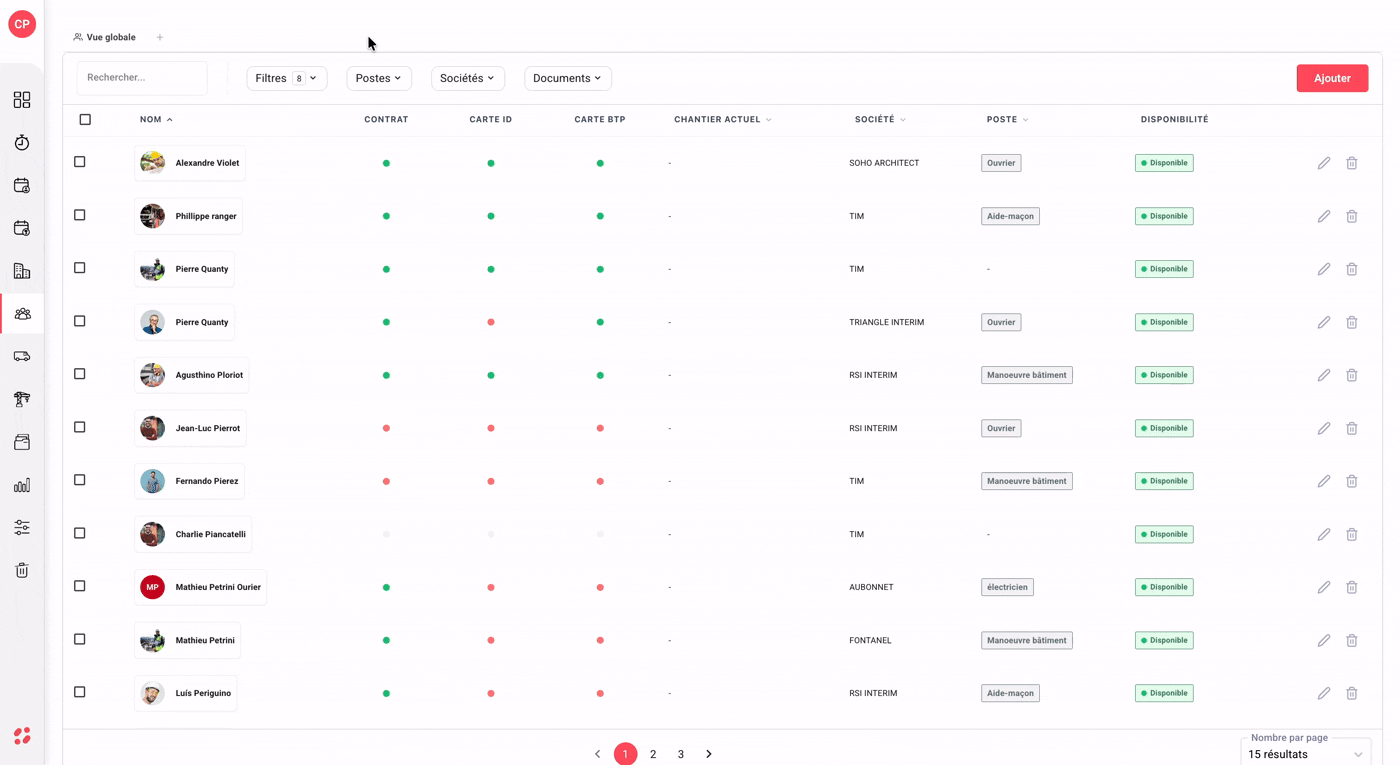The height and width of the screenshot is (765, 1400).
Task: Click the FONTANEL company cell
Action: tap(870, 640)
